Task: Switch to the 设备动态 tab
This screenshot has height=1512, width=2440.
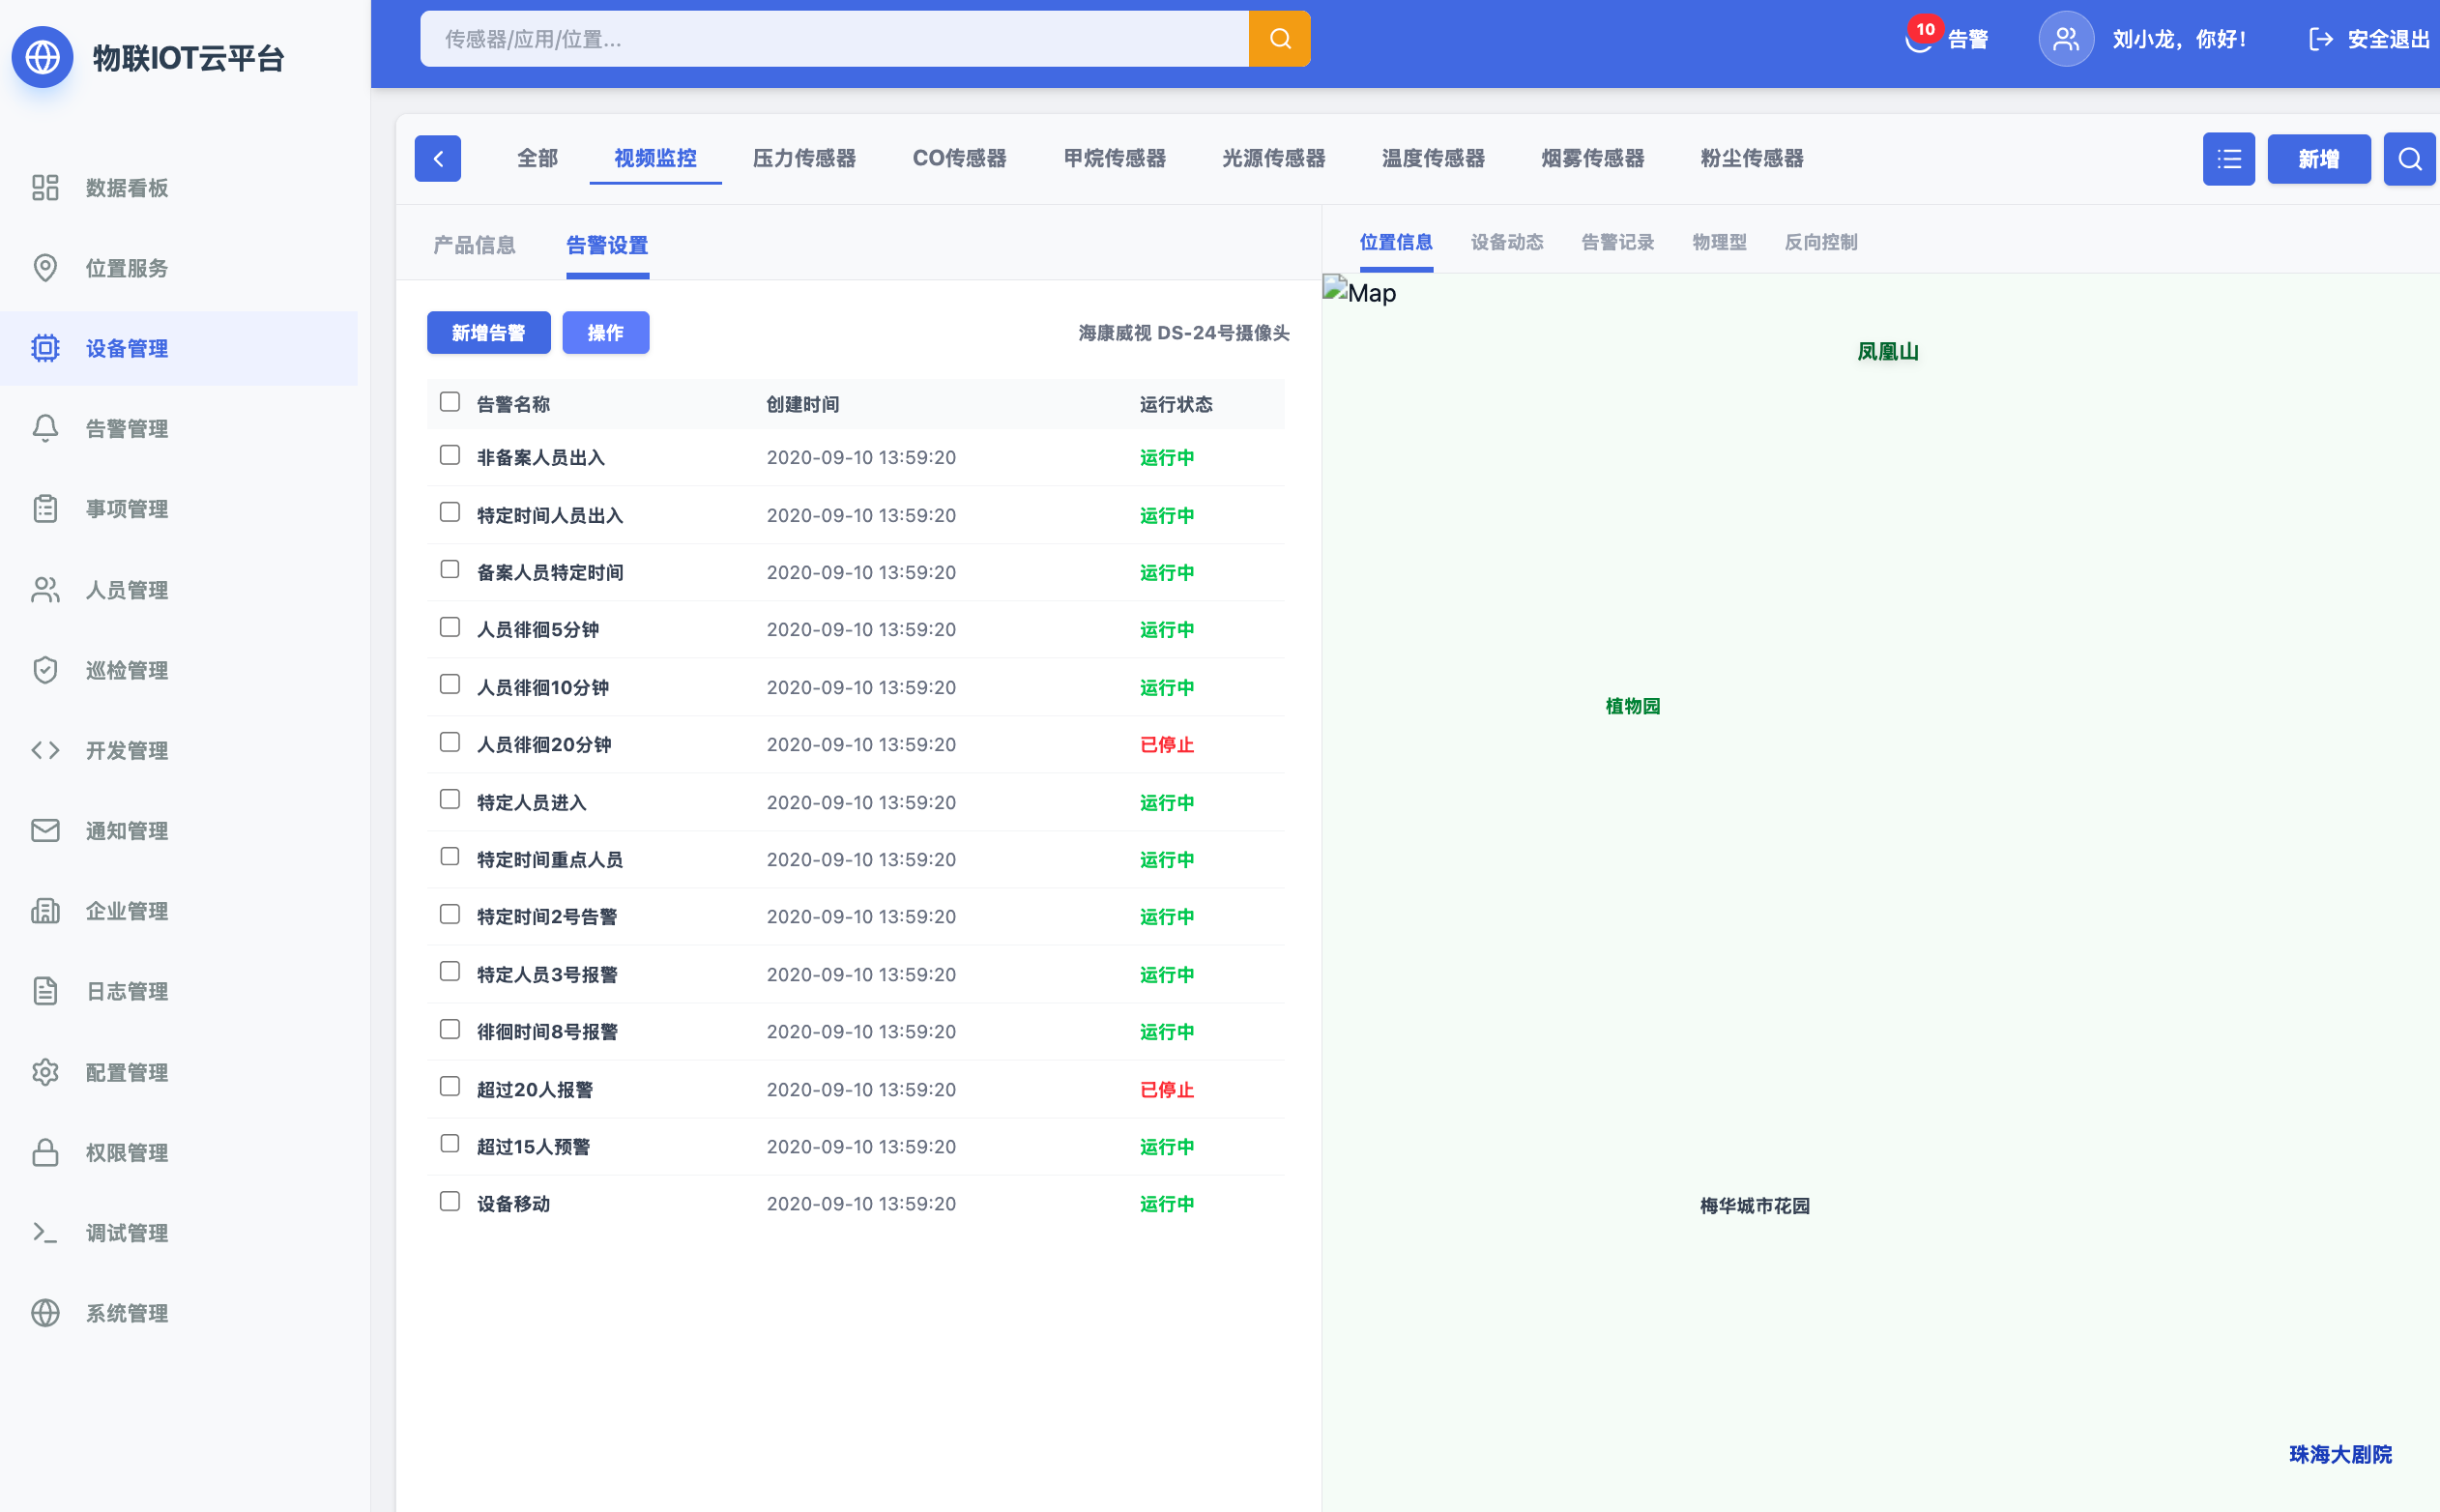Action: pyautogui.click(x=1507, y=242)
